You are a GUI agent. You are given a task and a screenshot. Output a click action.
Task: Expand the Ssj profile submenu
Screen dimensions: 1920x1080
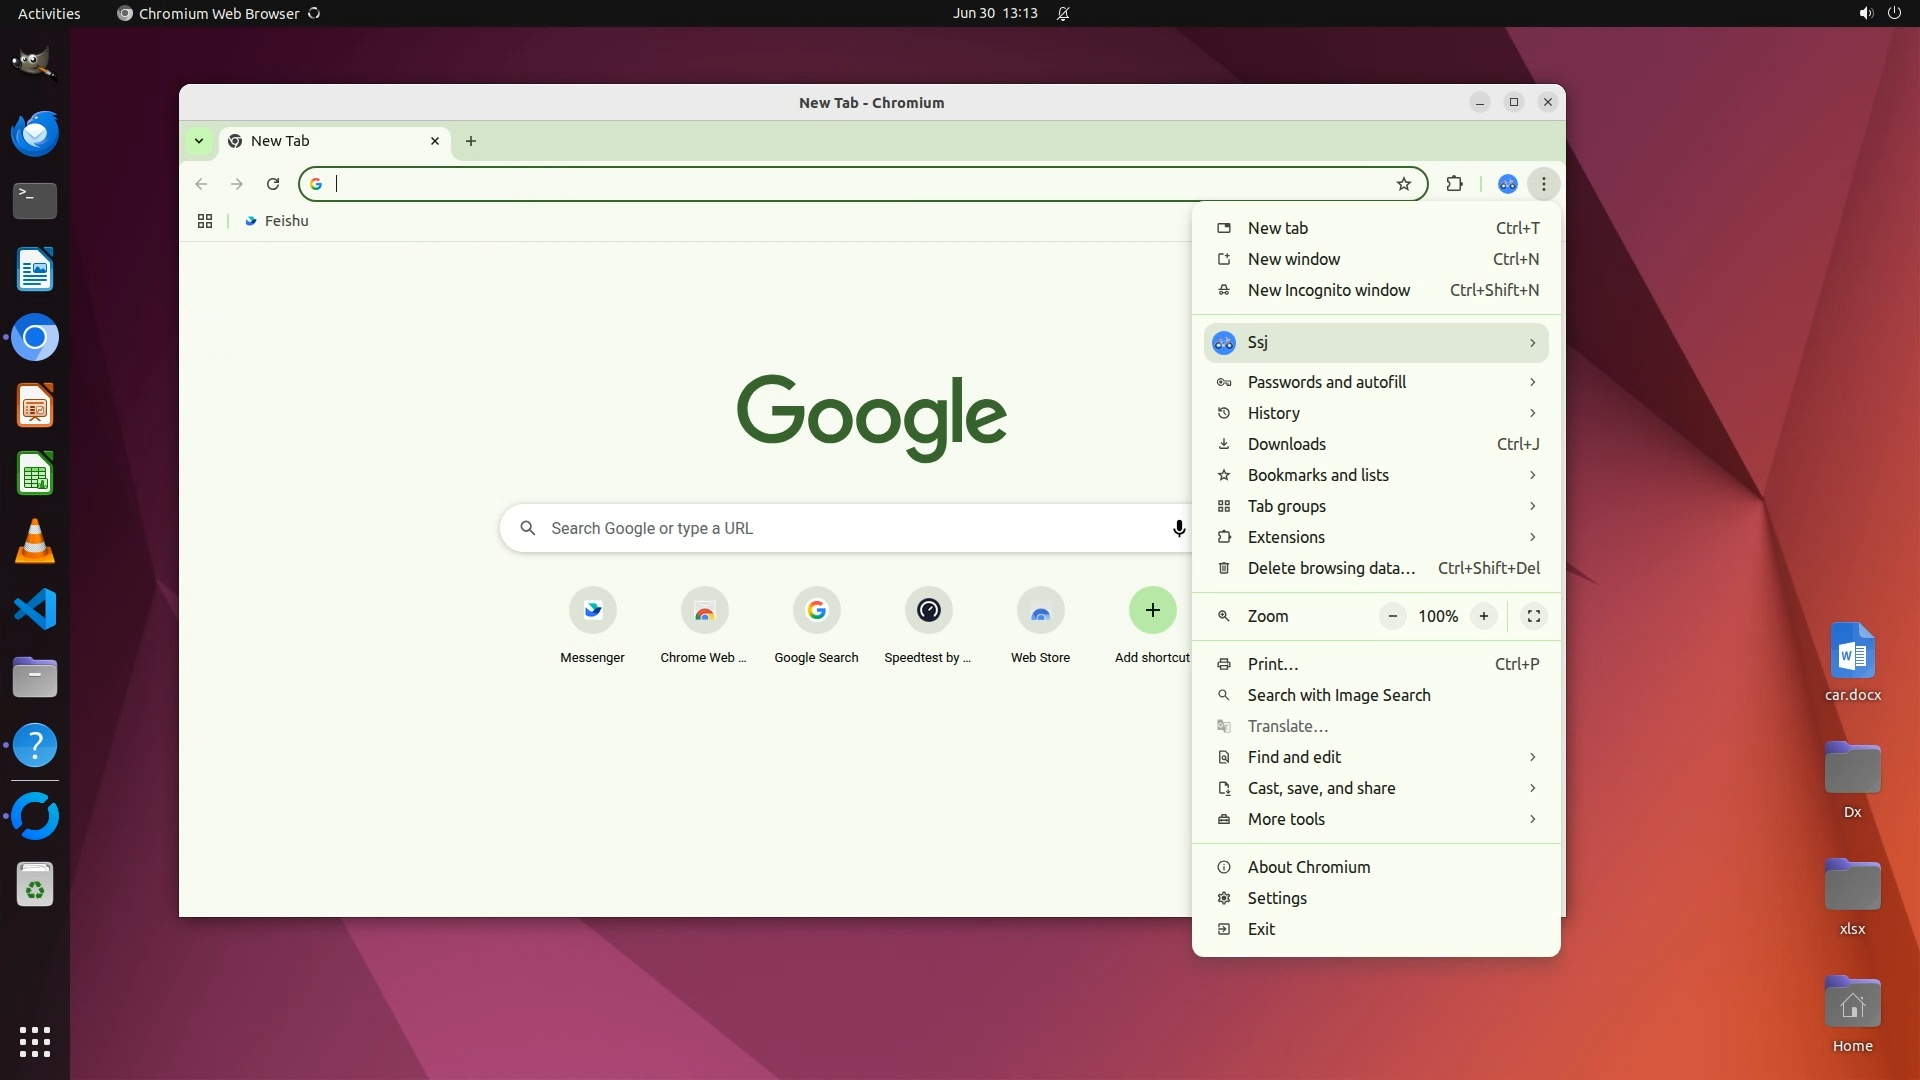click(x=1376, y=343)
